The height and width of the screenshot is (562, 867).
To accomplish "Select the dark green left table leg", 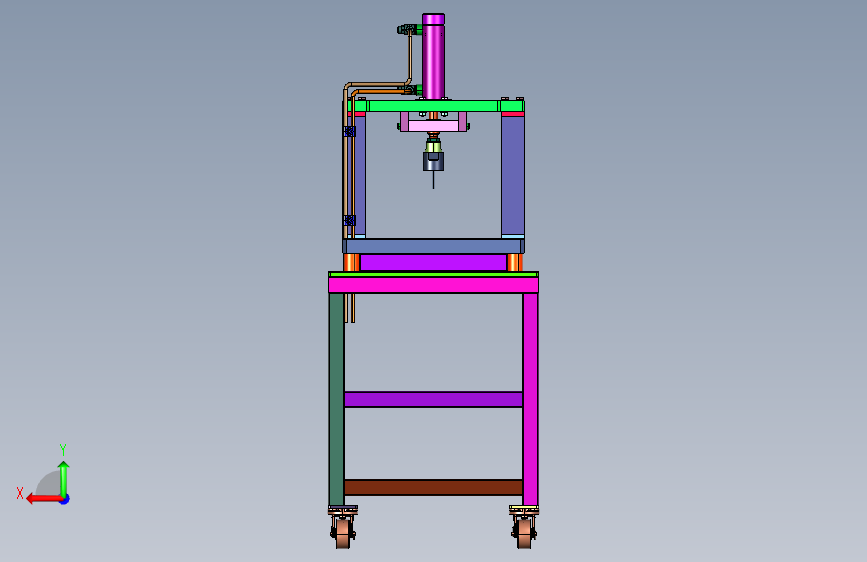I will click(336, 399).
